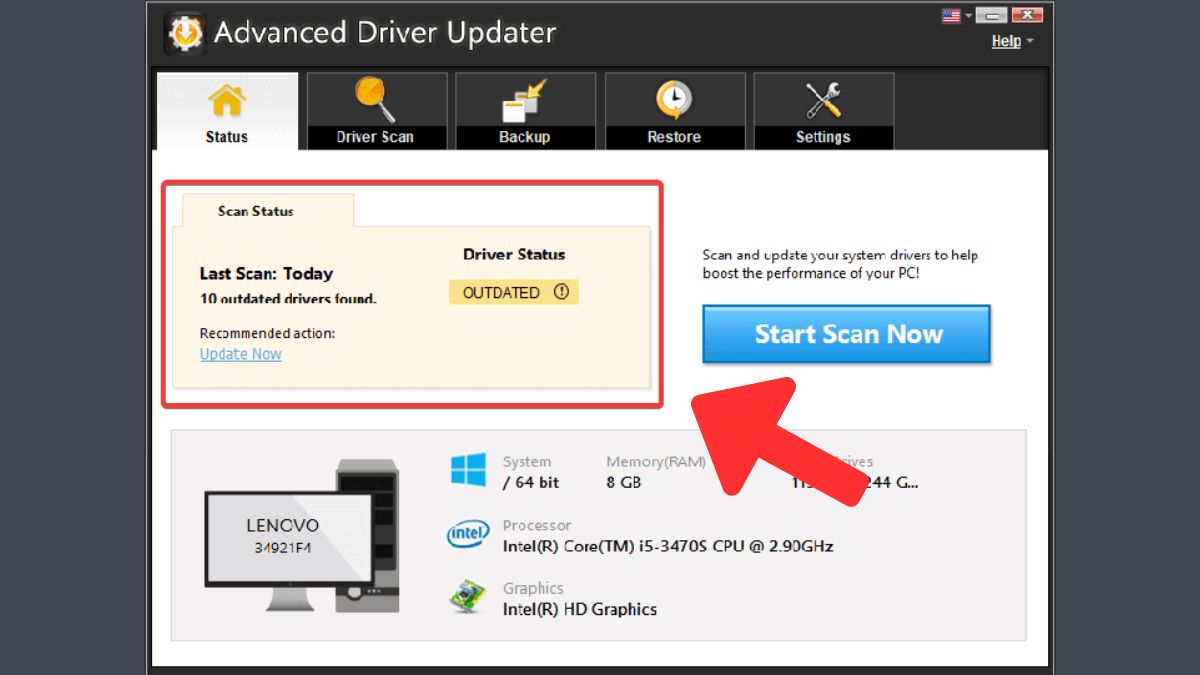Click the '/ 64 bit' system value
Image resolution: width=1200 pixels, height=675 pixels.
(x=531, y=482)
